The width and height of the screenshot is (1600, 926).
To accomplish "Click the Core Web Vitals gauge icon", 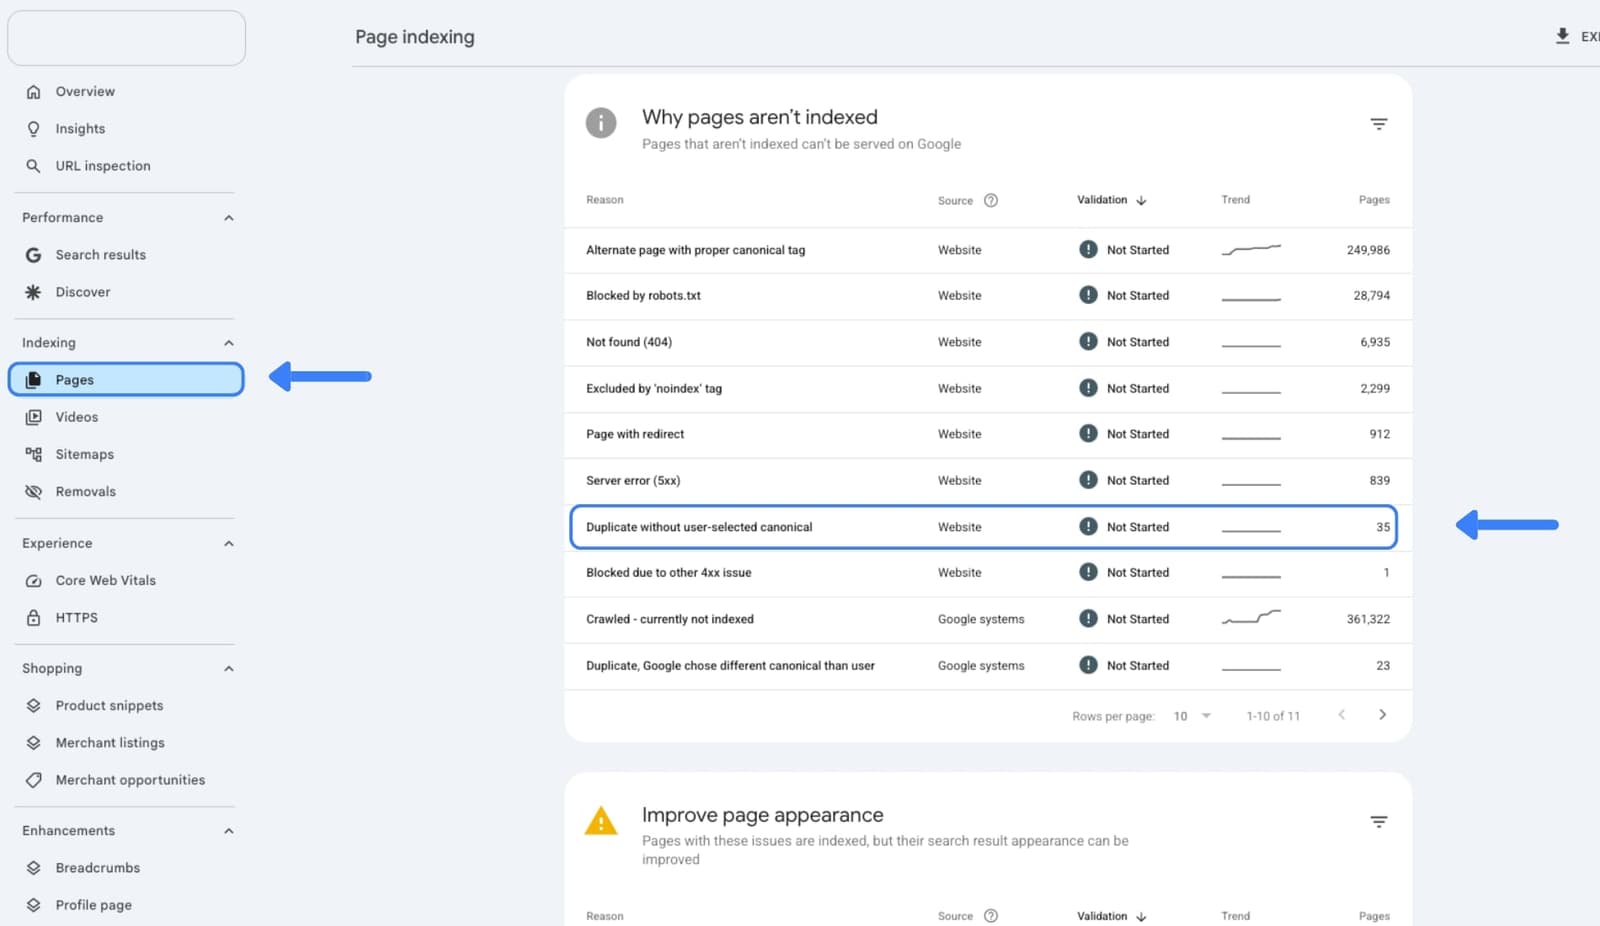I will [x=33, y=581].
